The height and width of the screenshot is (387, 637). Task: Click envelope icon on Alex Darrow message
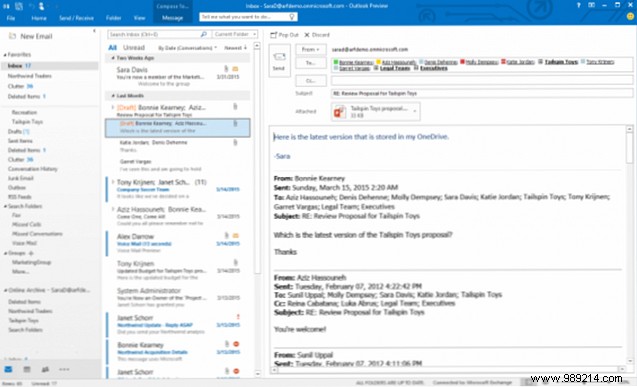pyautogui.click(x=235, y=236)
